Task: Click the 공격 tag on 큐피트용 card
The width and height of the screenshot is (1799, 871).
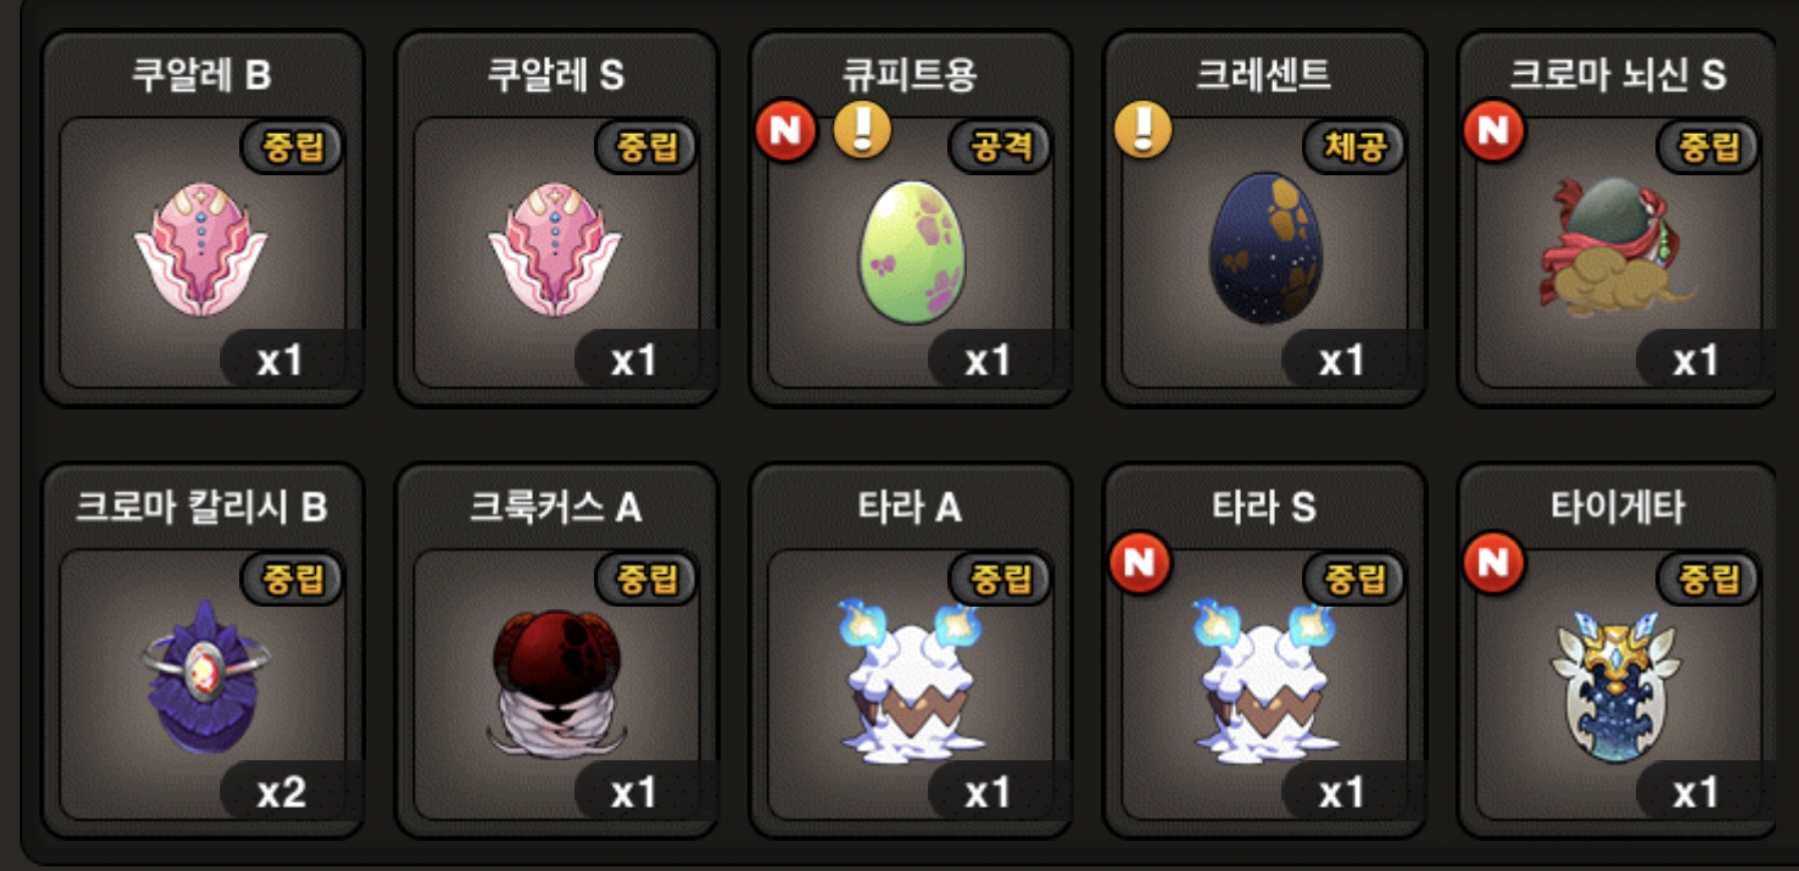Action: coord(1000,147)
